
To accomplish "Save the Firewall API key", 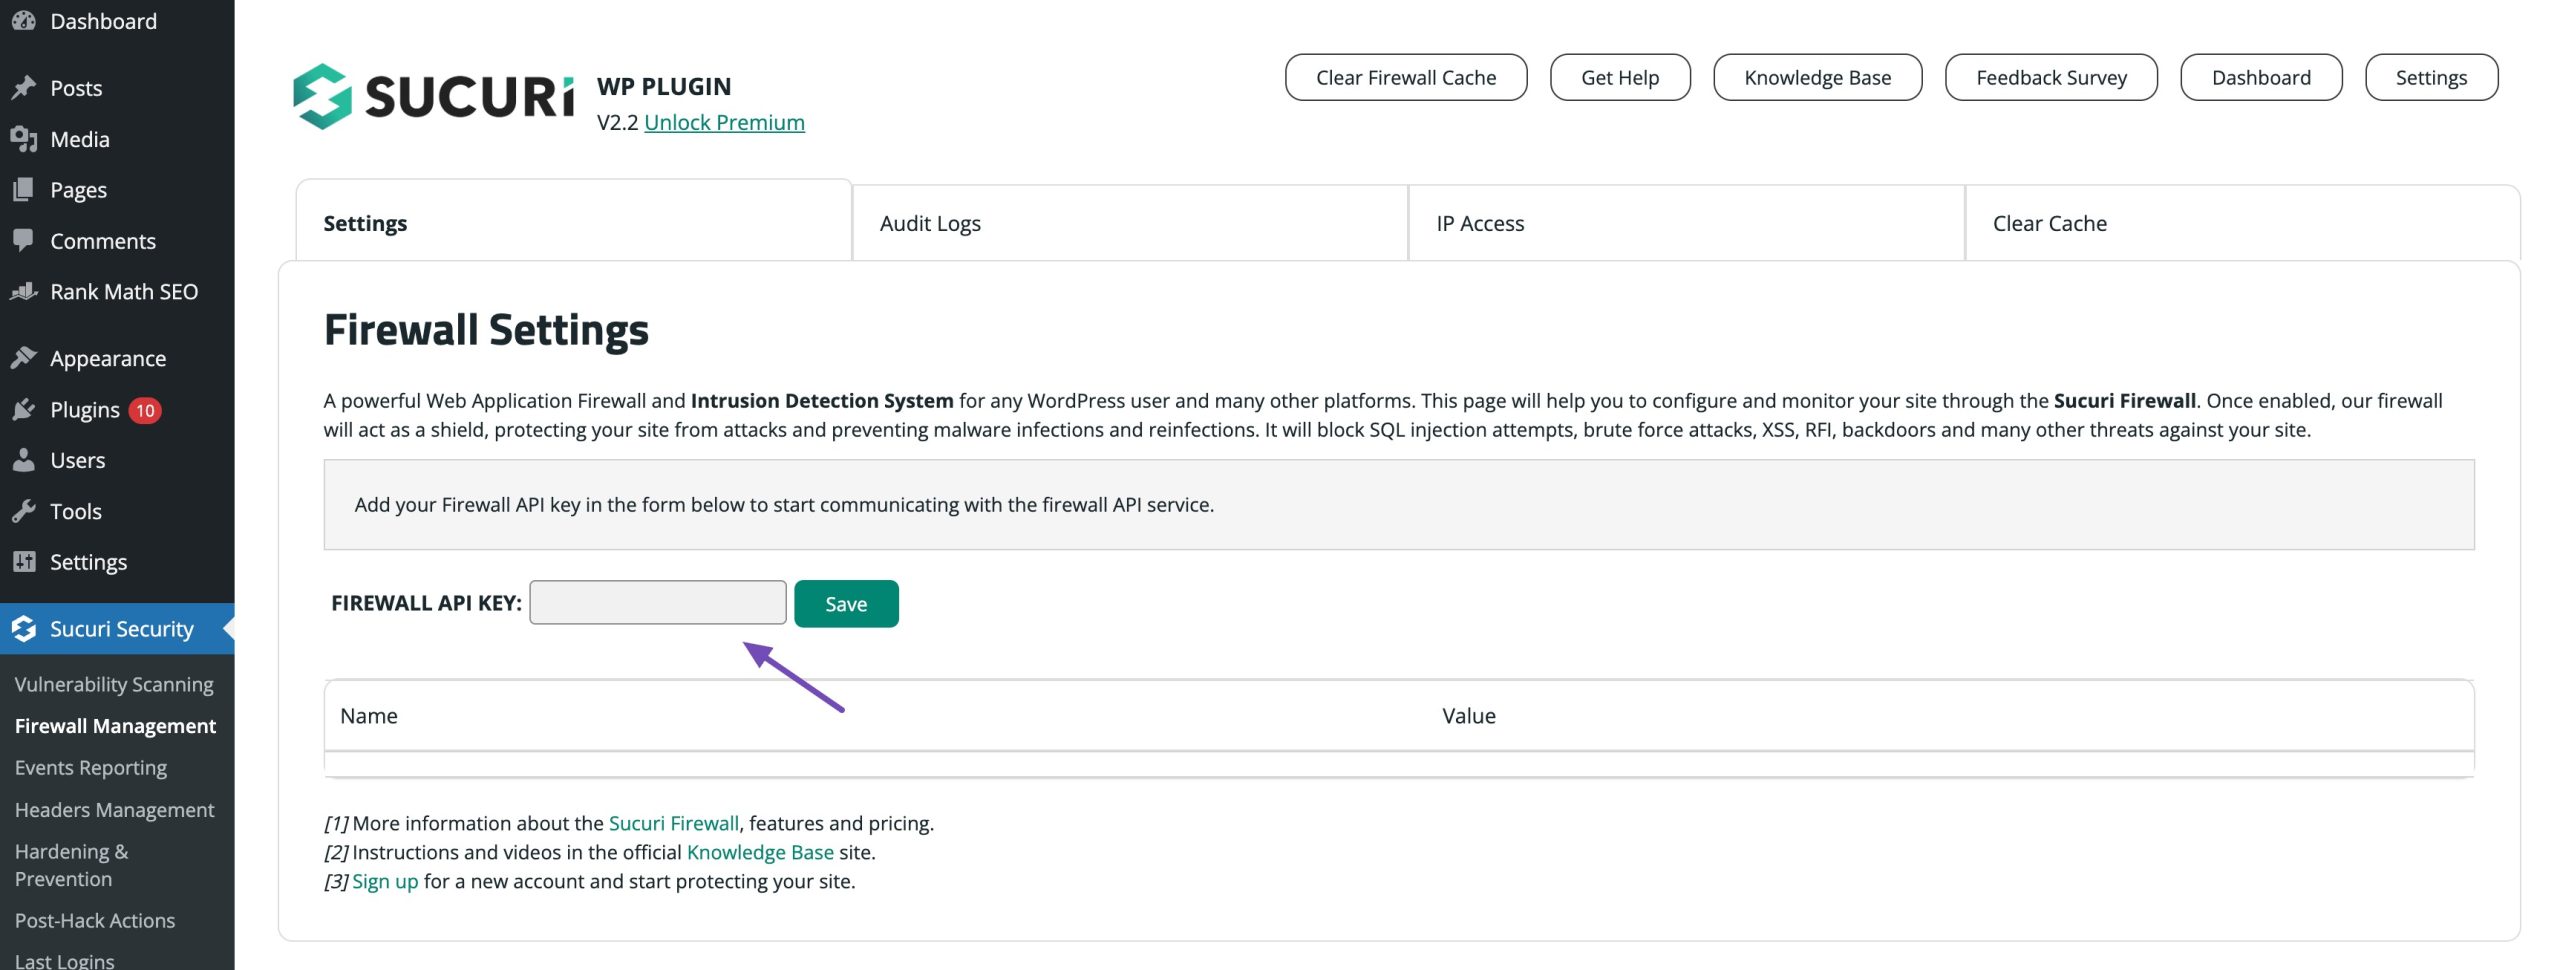I will 846,604.
